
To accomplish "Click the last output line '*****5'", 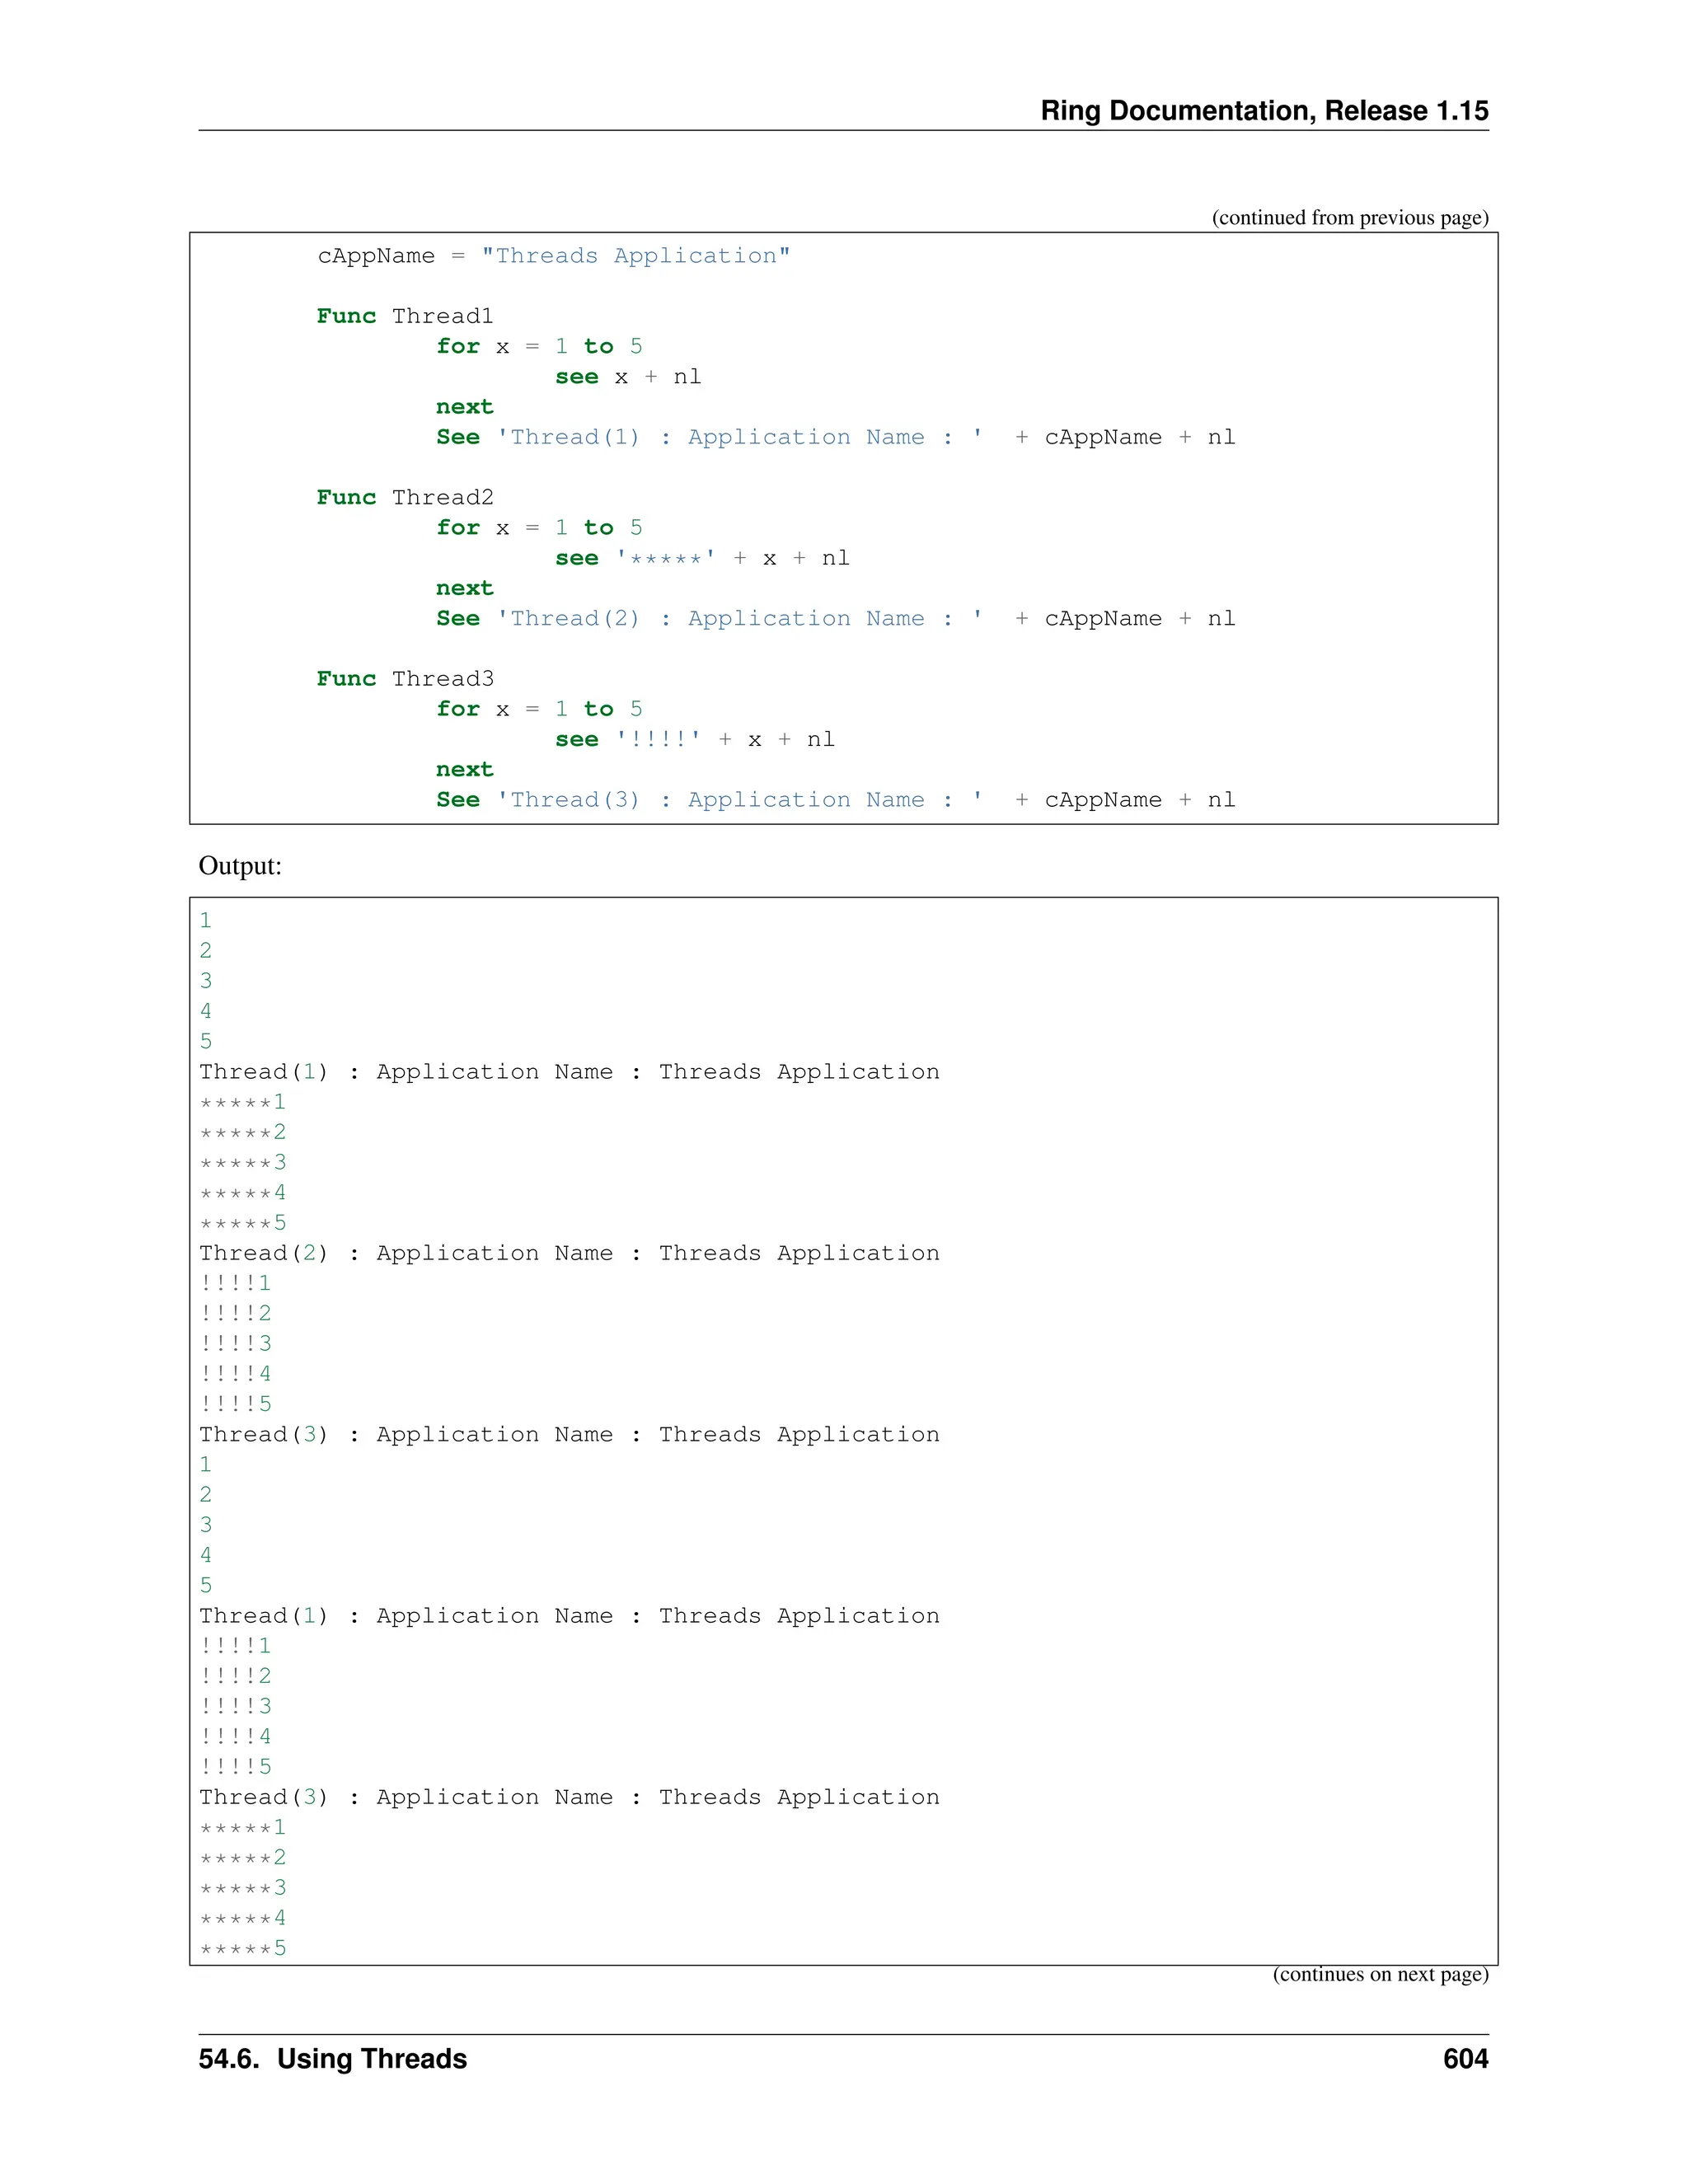I will click(x=243, y=1949).
